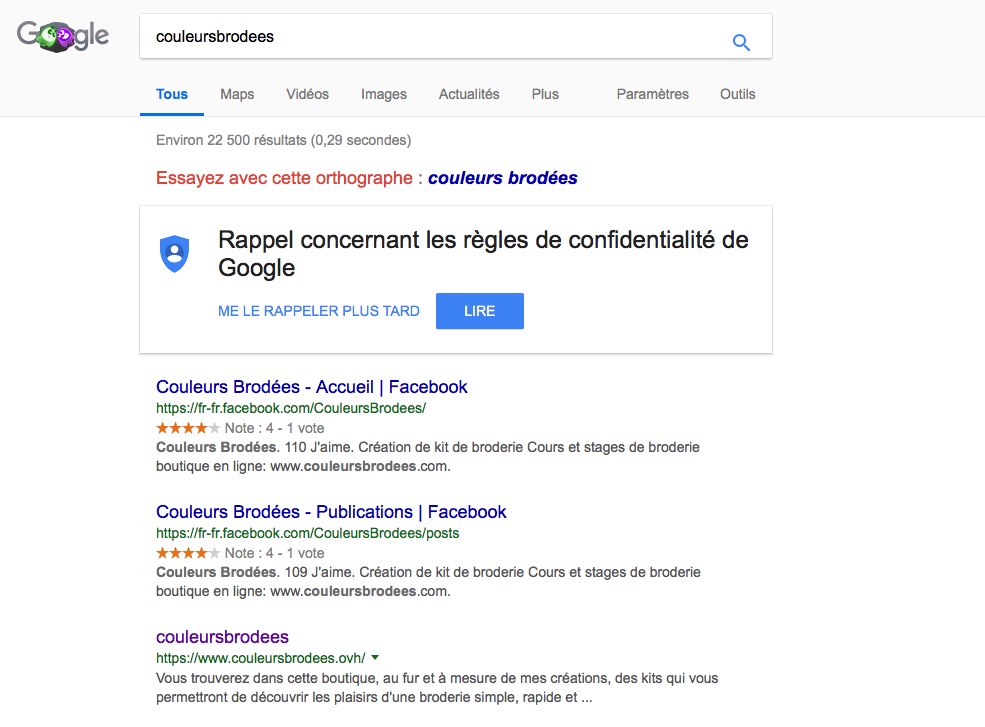Screen dimensions: 985x727
Task: Switch to the Images tab
Action: click(383, 94)
